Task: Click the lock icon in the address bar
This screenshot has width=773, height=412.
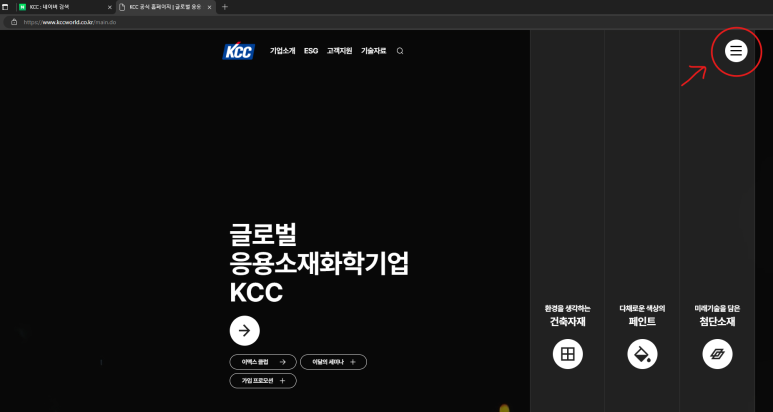Action: coord(14,22)
